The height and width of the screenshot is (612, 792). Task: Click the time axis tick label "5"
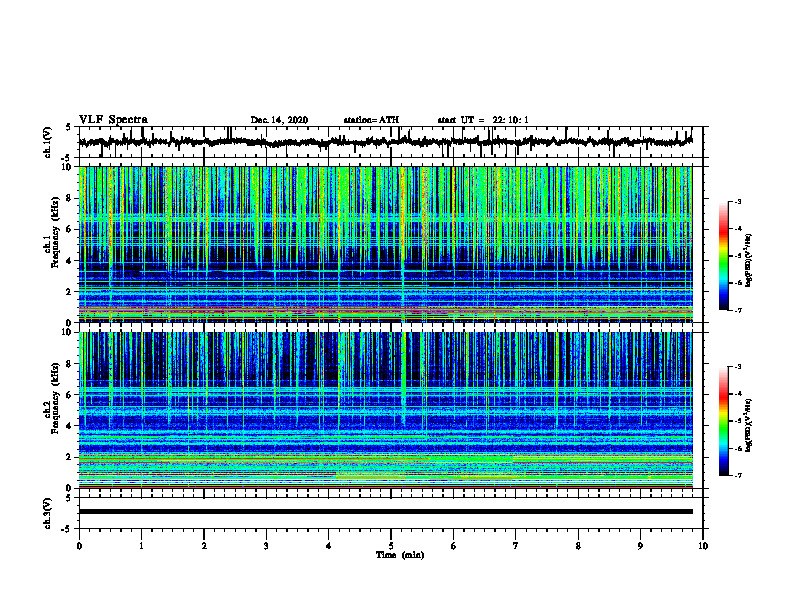(391, 546)
